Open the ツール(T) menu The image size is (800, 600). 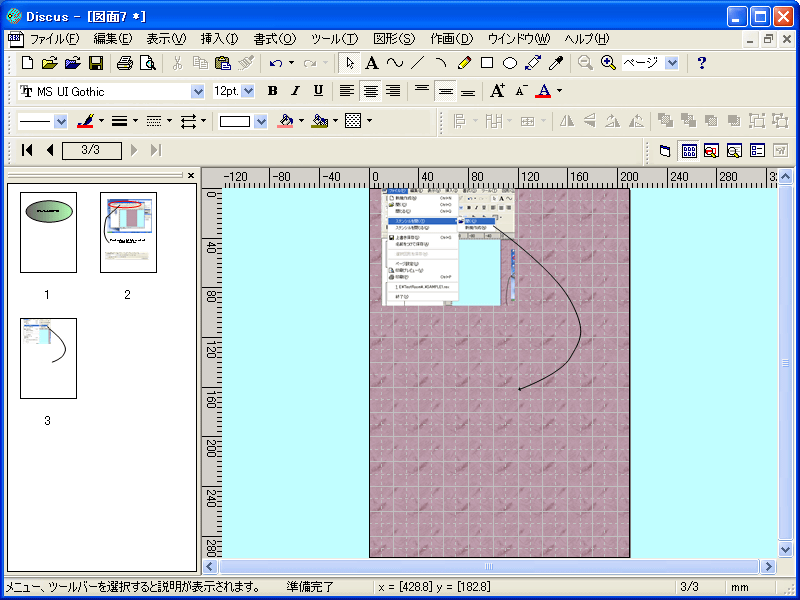pyautogui.click(x=335, y=39)
